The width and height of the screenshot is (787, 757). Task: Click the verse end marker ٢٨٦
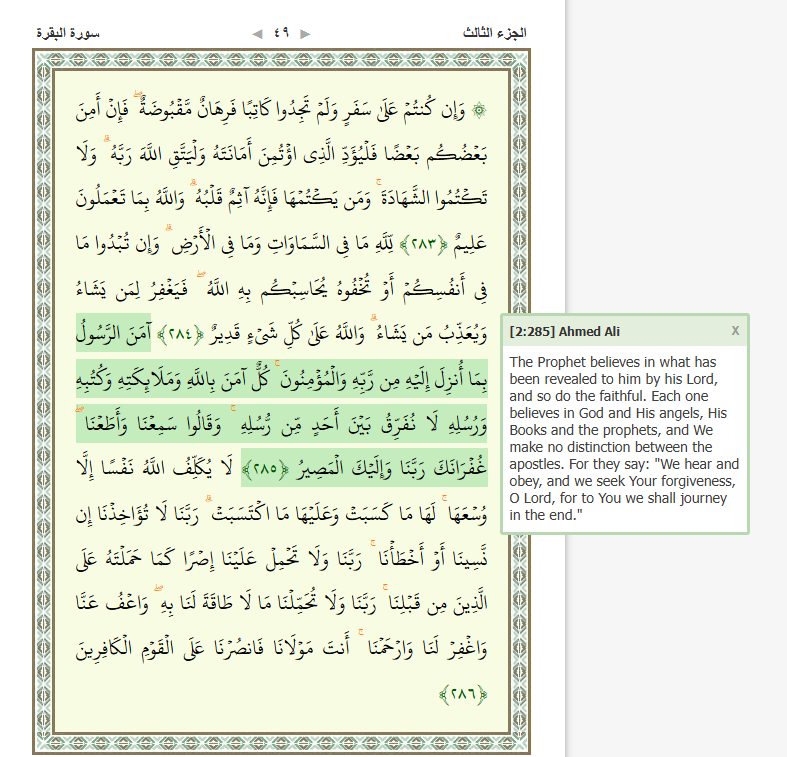(x=462, y=693)
